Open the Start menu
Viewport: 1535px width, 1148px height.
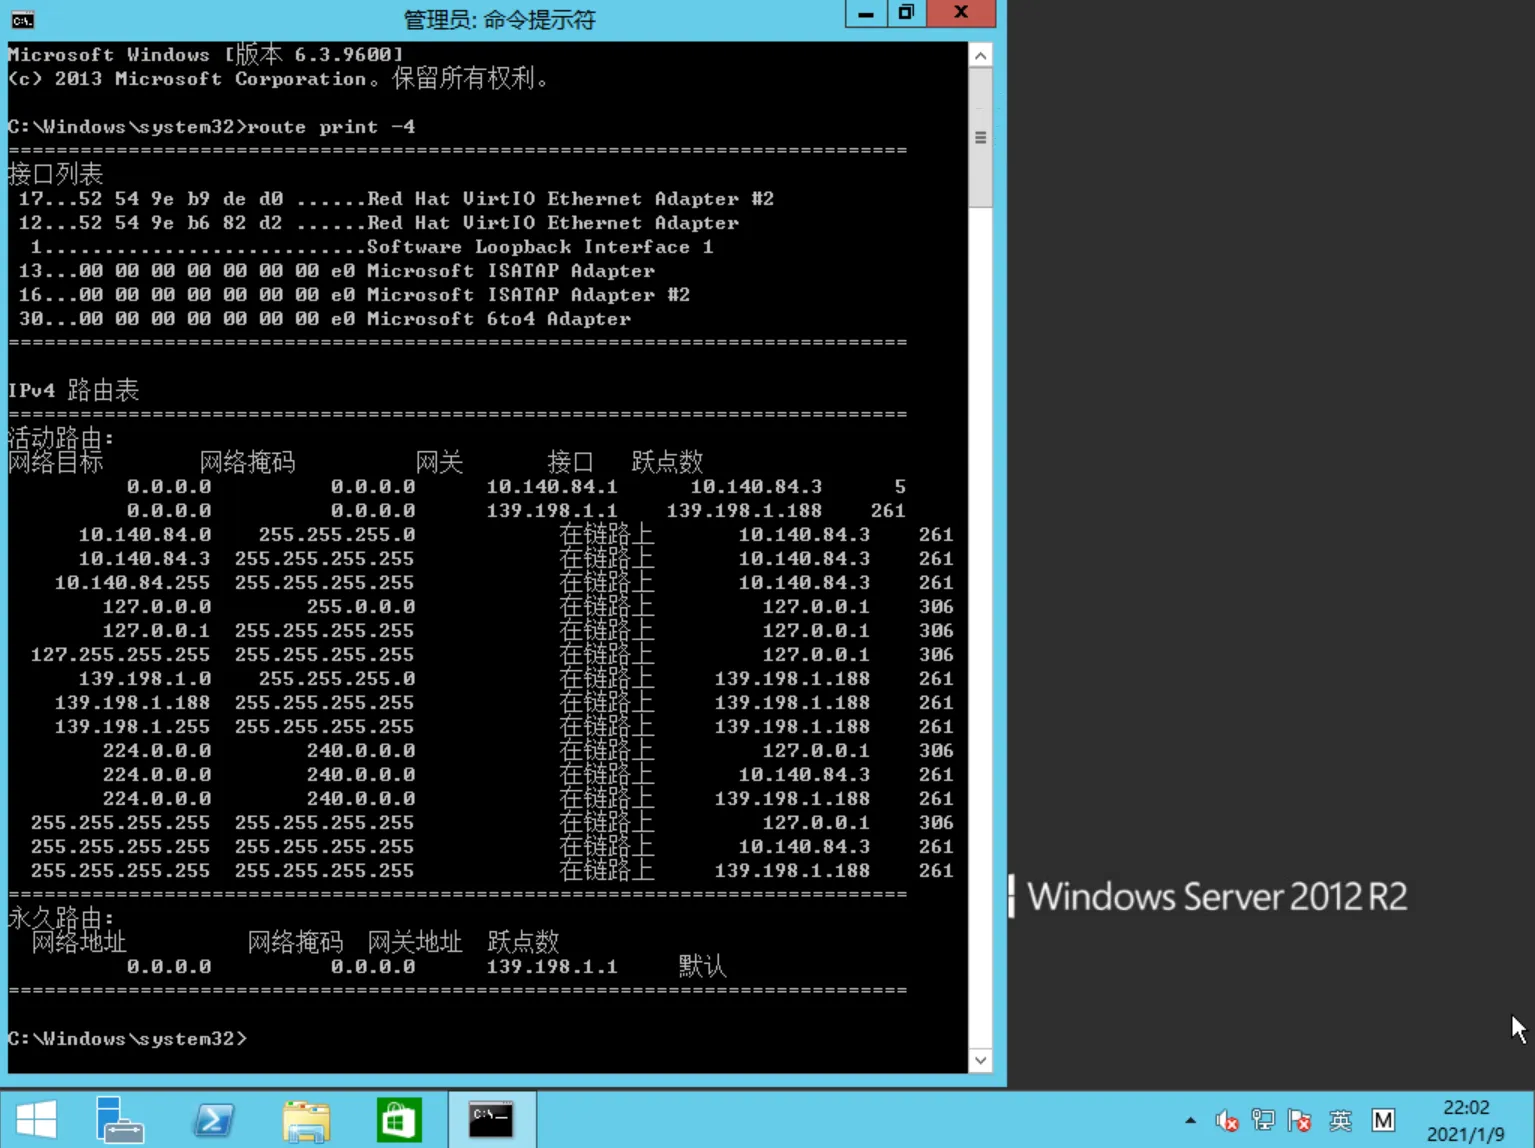[37, 1119]
